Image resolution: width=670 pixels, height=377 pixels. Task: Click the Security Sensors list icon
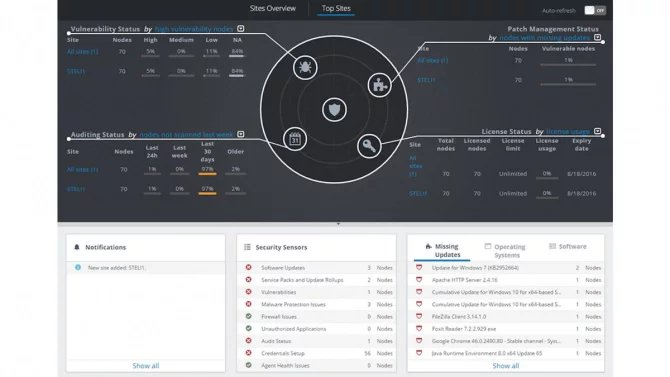coord(247,247)
